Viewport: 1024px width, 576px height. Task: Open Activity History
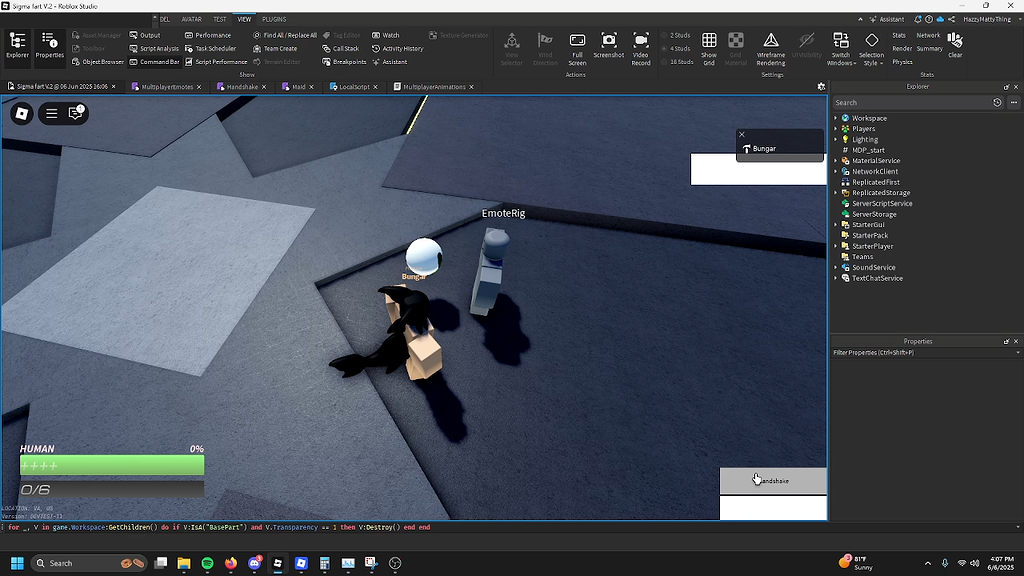pos(397,48)
